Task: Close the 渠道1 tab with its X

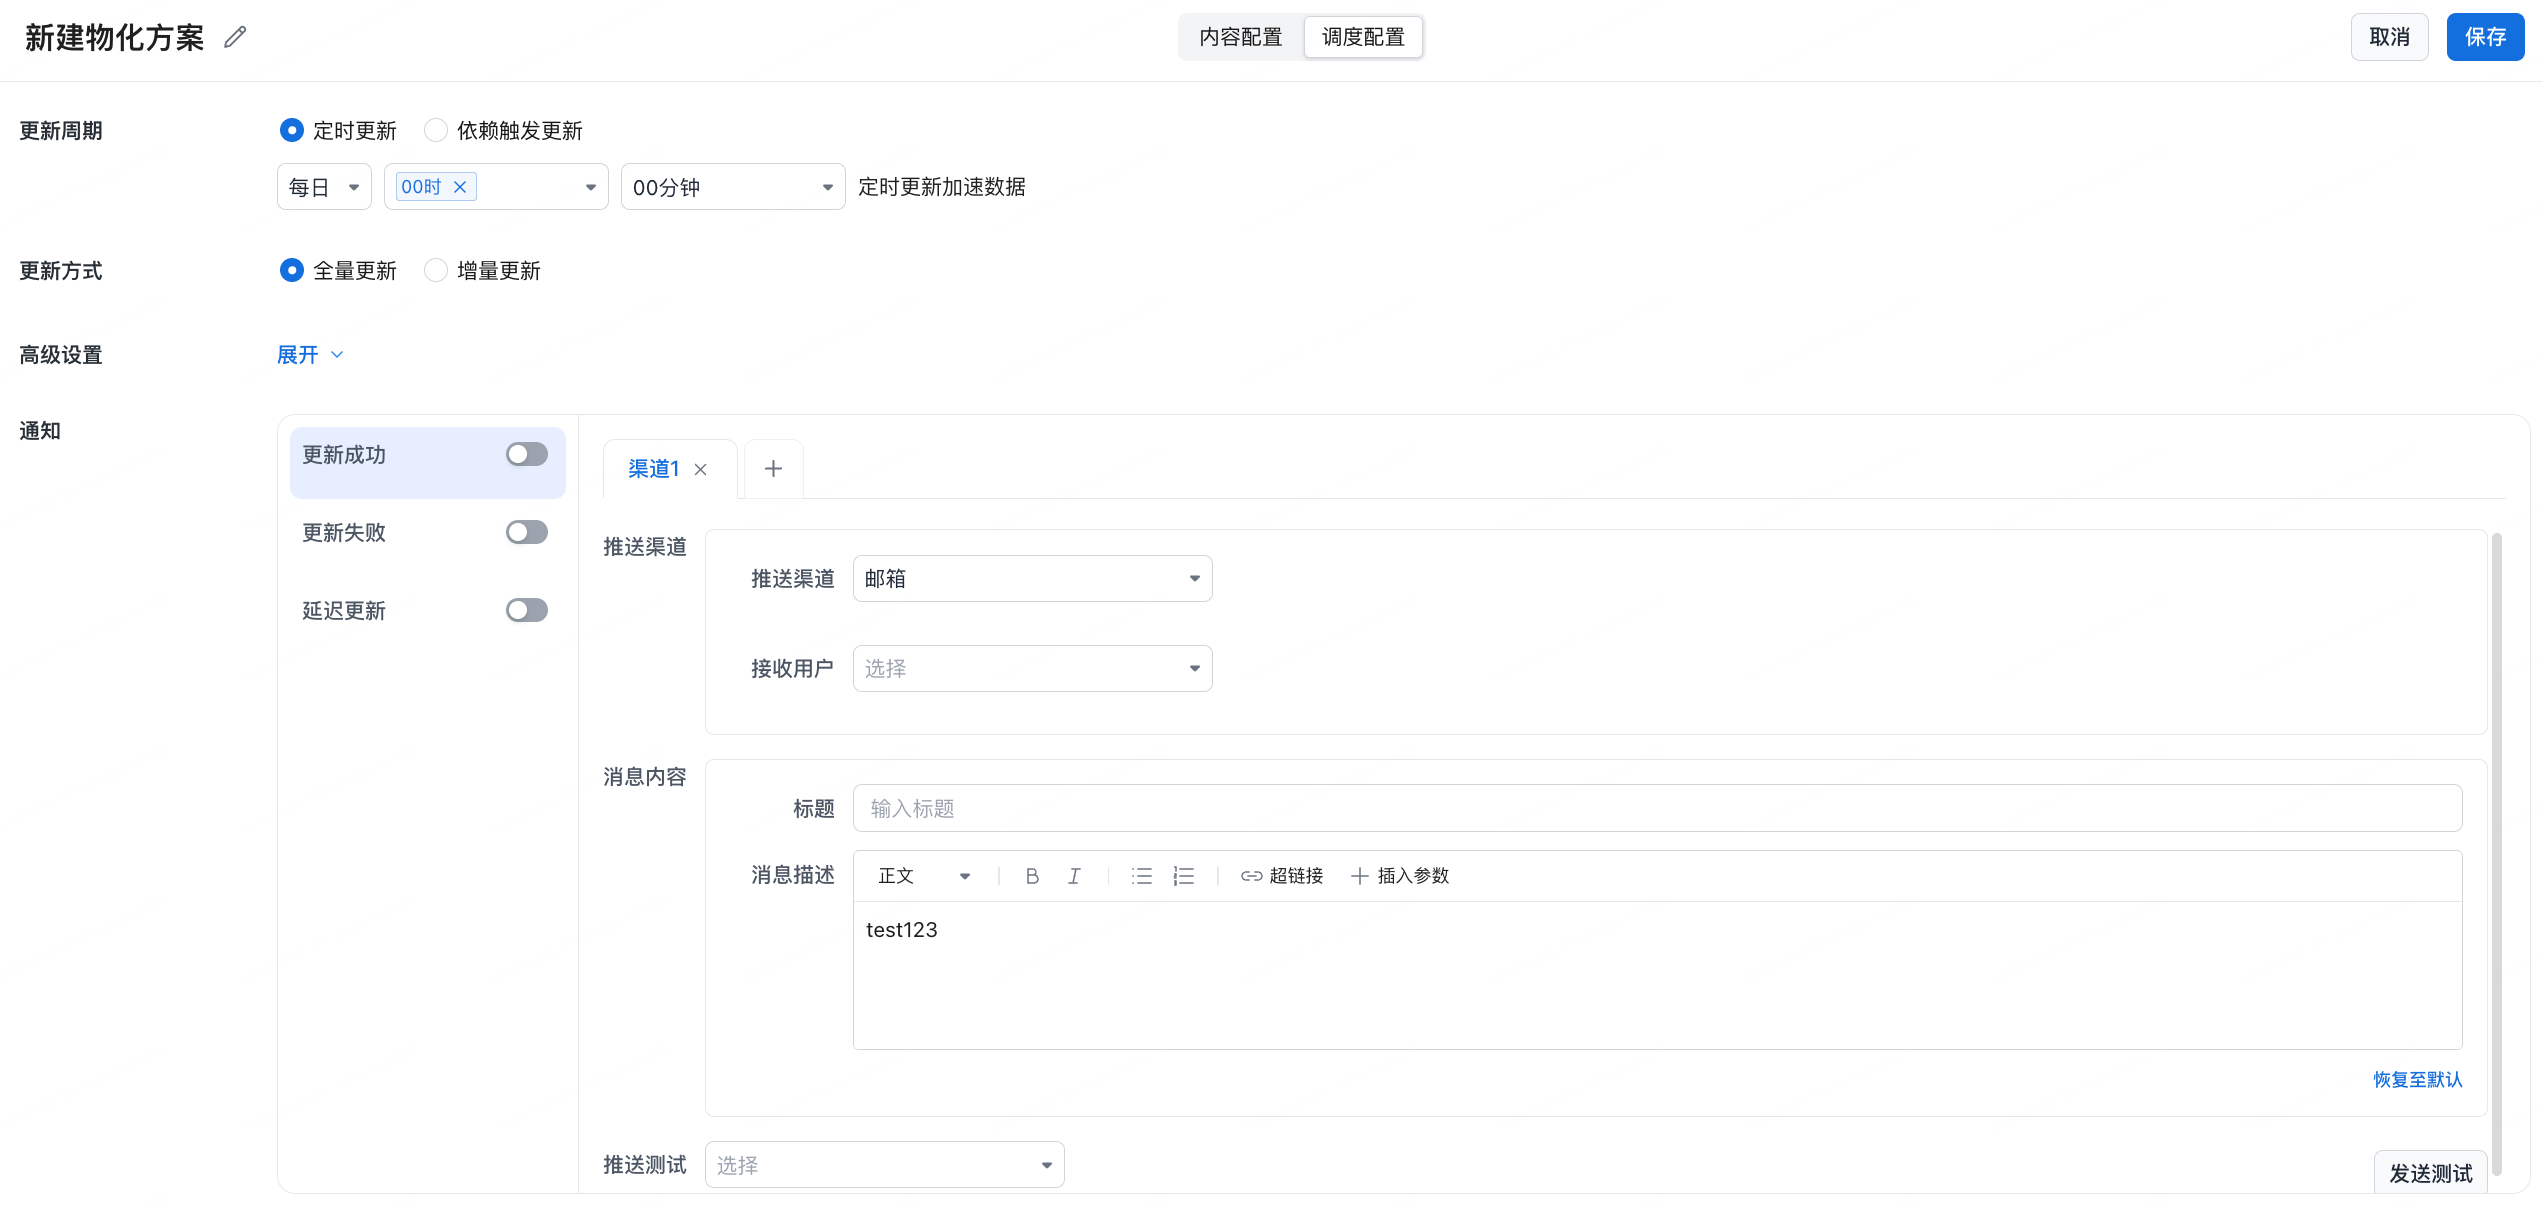Action: (701, 470)
